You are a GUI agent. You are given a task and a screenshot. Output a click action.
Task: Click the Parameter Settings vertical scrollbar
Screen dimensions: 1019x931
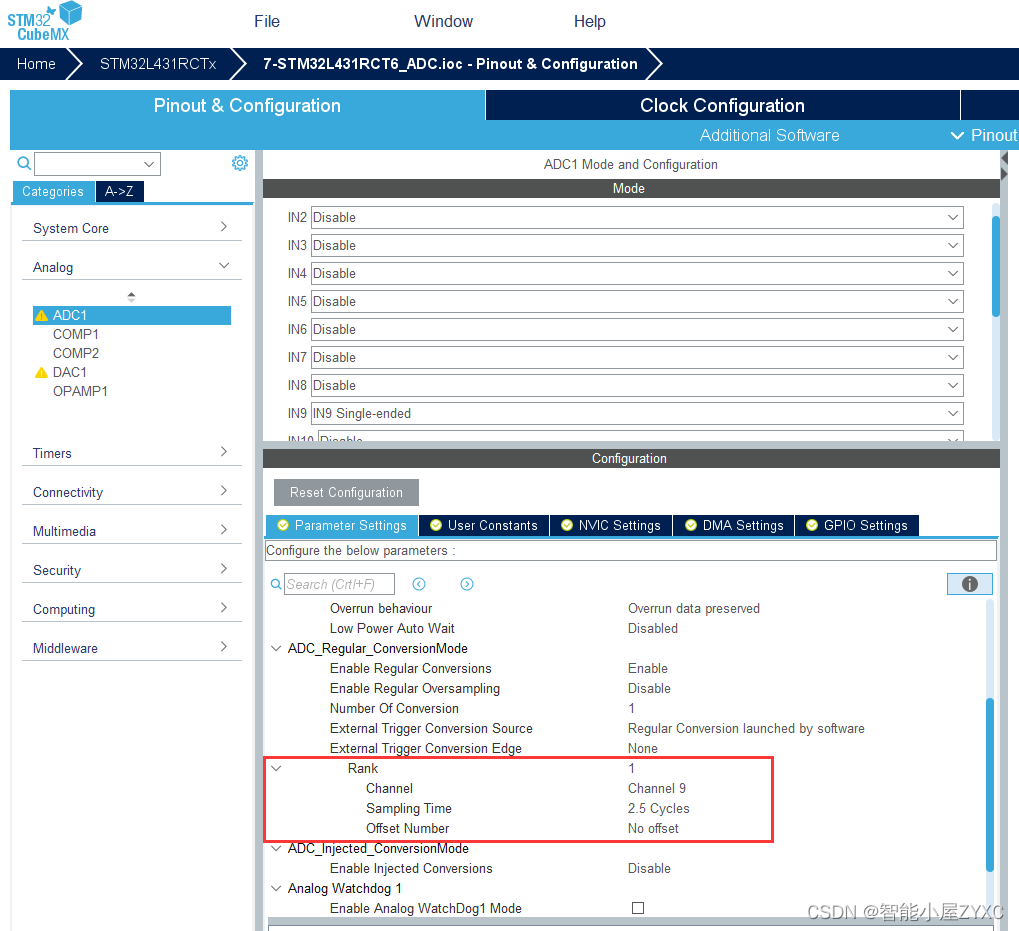990,784
